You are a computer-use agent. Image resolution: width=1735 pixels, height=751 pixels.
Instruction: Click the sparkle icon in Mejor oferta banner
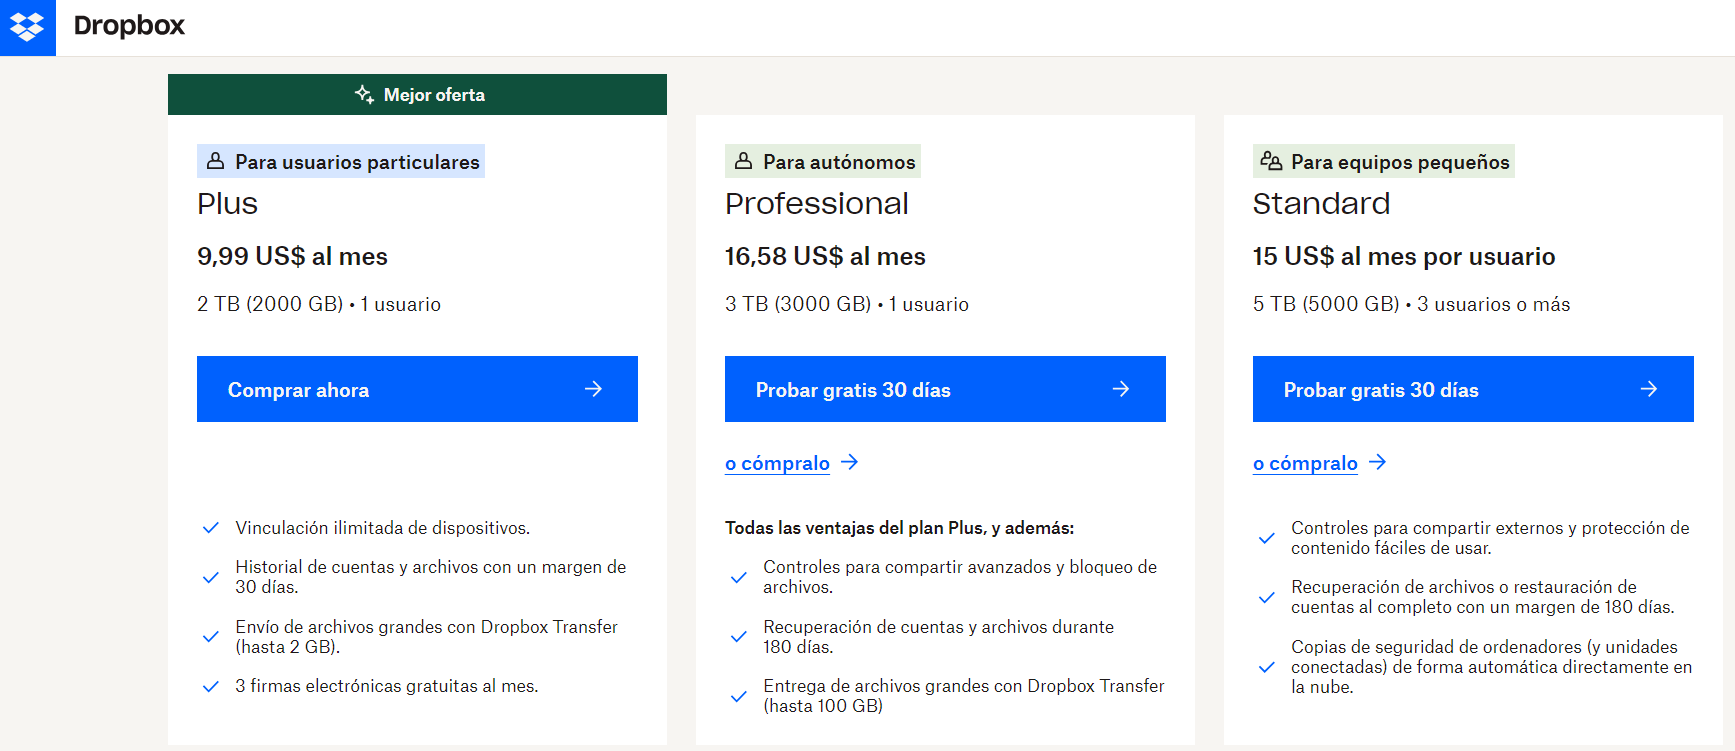tap(365, 94)
